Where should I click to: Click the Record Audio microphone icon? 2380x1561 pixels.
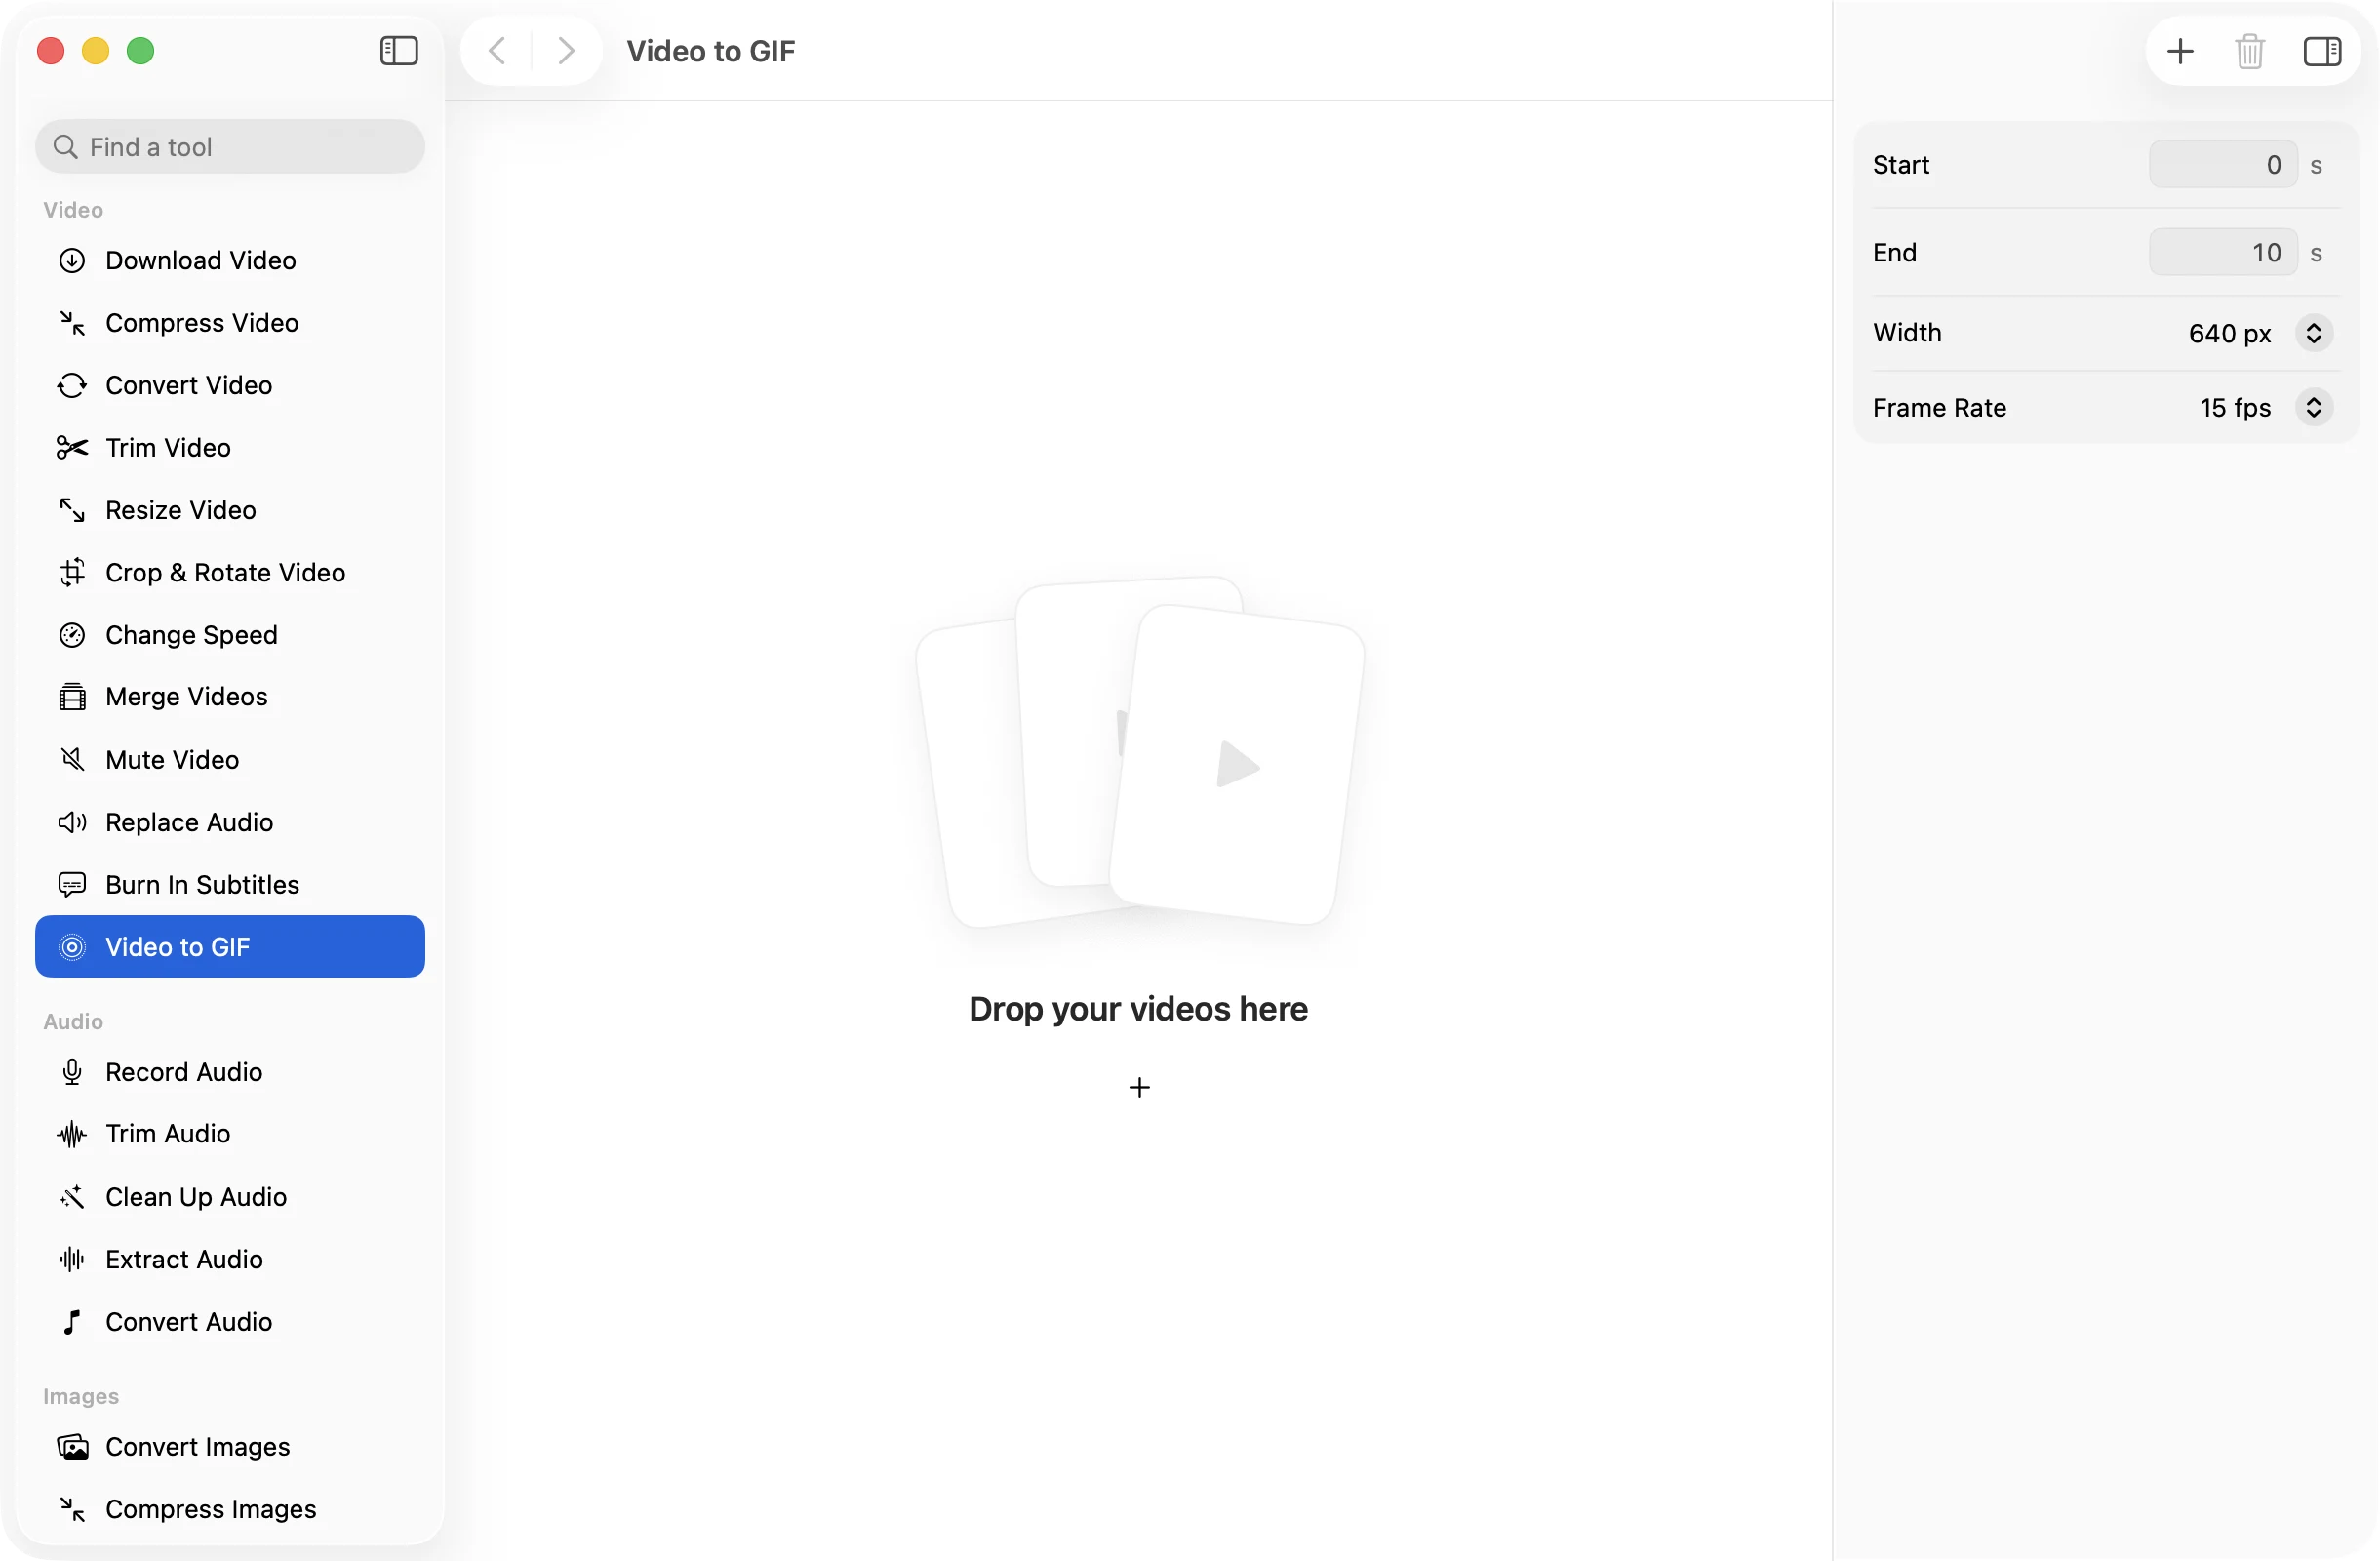coord(72,1072)
